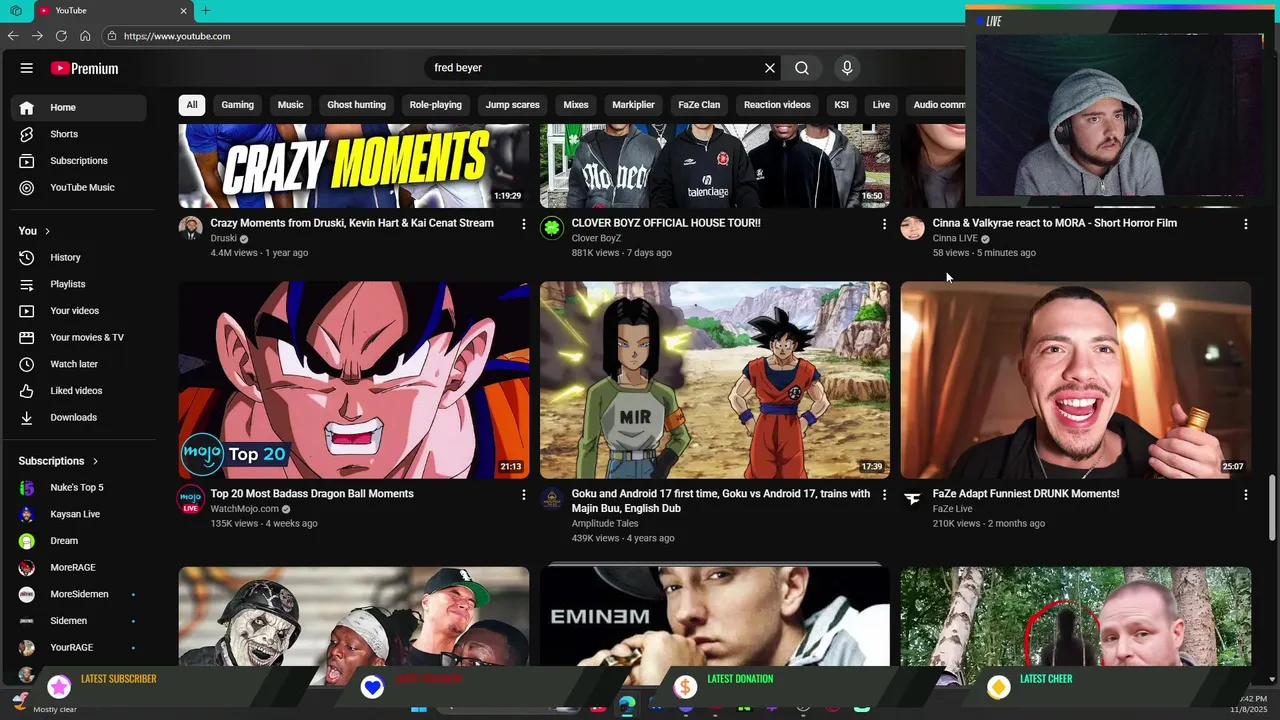Open more options for Clover Boyz house tour
This screenshot has height=720, width=1280.
(x=884, y=224)
